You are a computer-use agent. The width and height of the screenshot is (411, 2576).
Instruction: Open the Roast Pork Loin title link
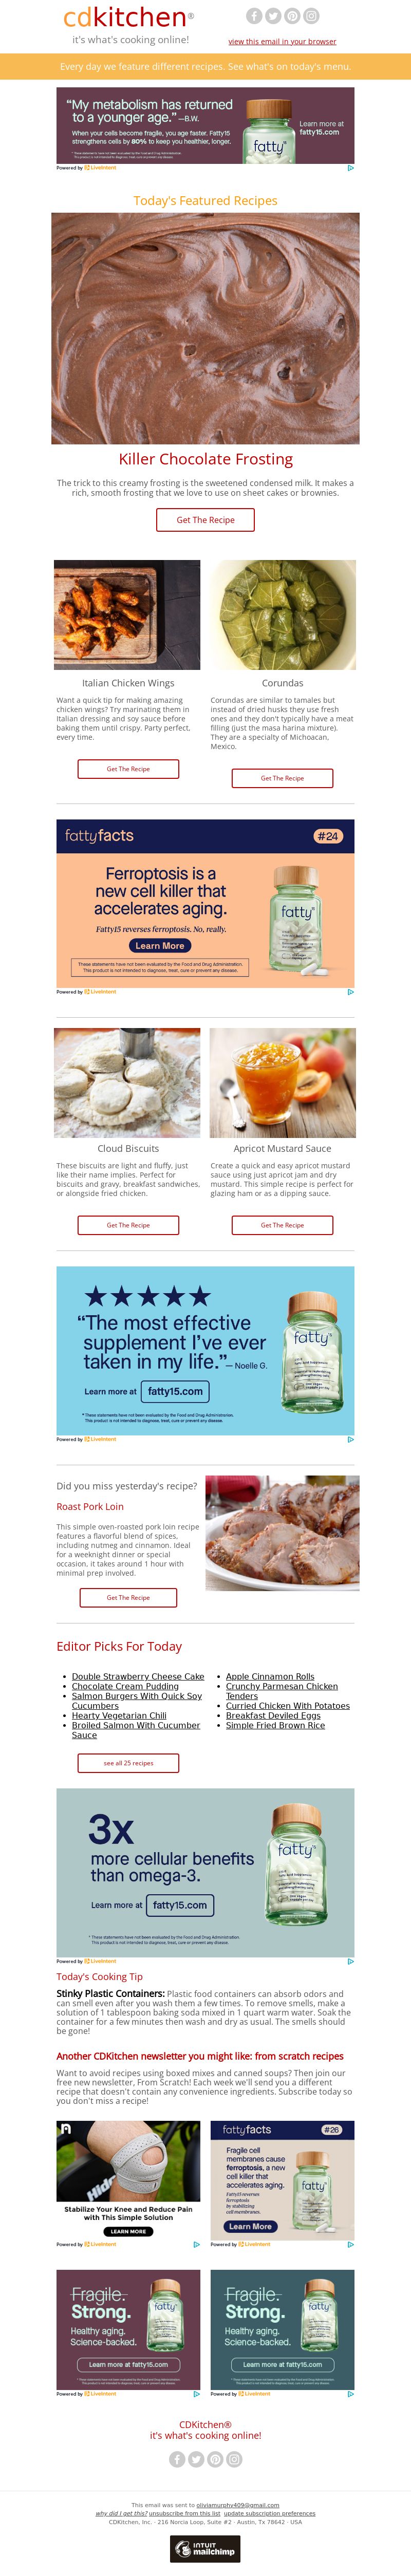point(90,1506)
